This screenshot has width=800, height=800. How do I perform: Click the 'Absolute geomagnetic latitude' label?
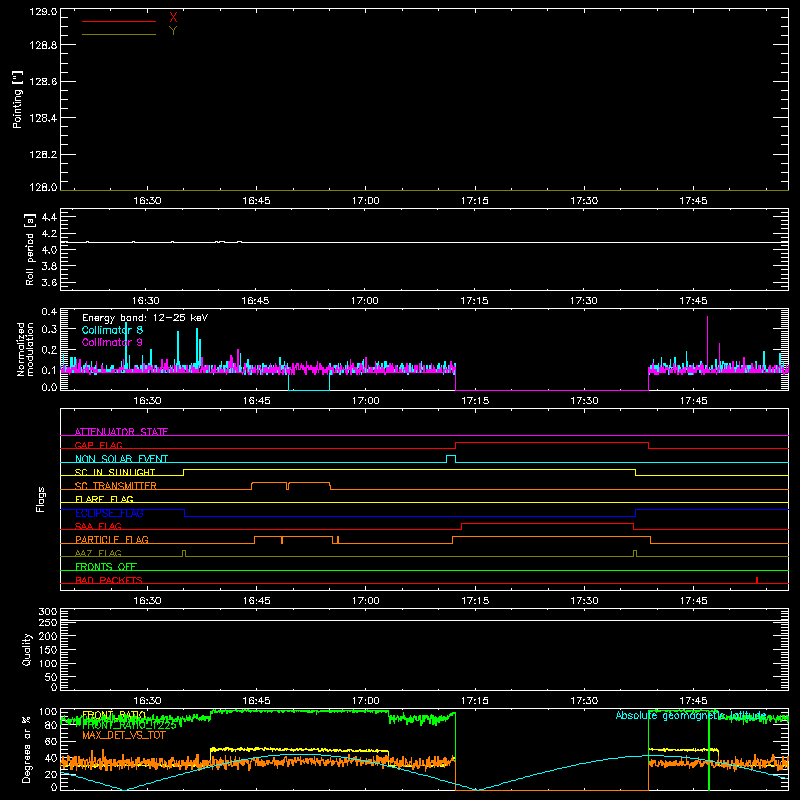(691, 716)
